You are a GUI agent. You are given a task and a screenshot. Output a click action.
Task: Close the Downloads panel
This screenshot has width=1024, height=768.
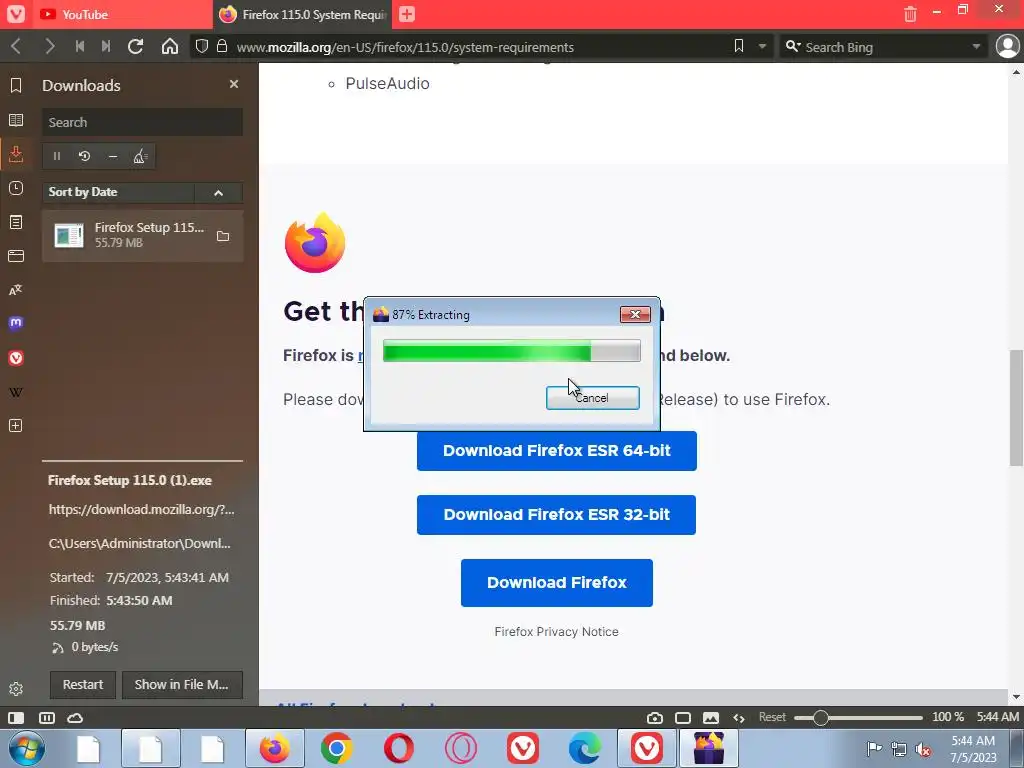pyautogui.click(x=234, y=84)
